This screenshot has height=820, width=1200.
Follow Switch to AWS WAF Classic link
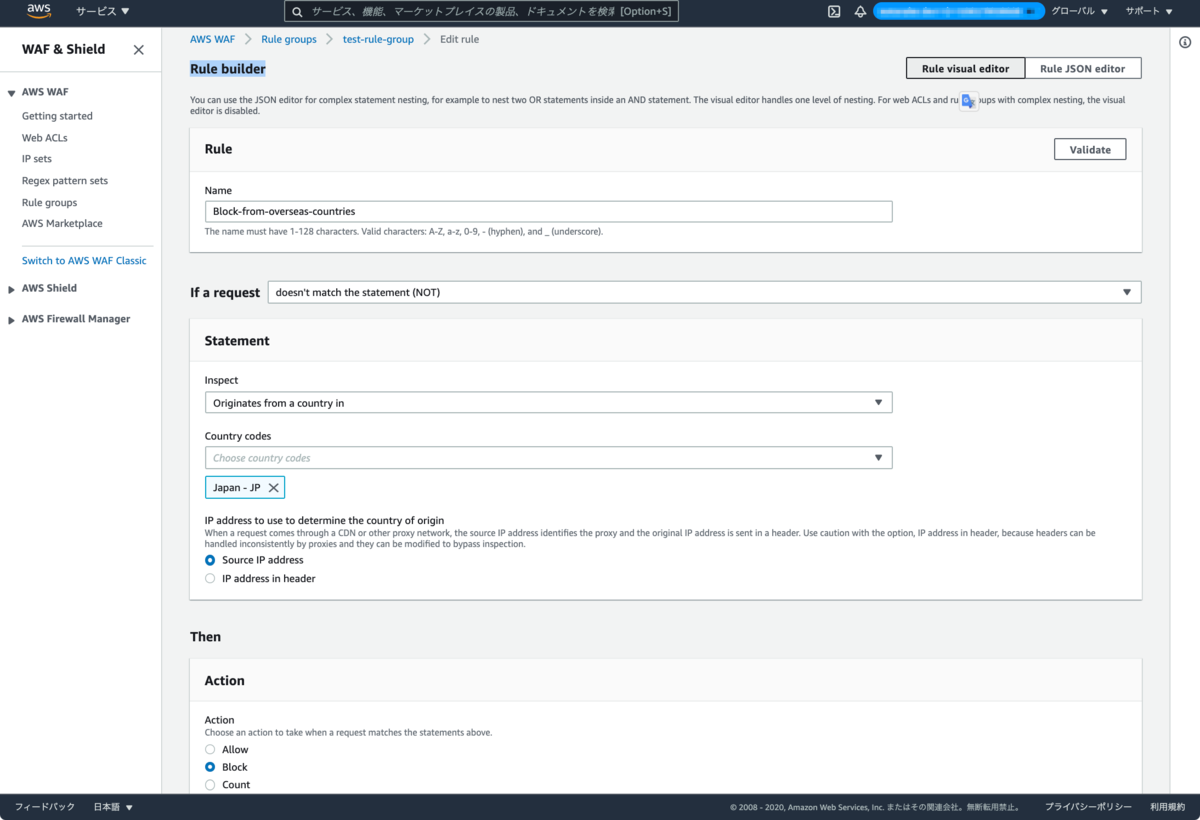pos(84,261)
